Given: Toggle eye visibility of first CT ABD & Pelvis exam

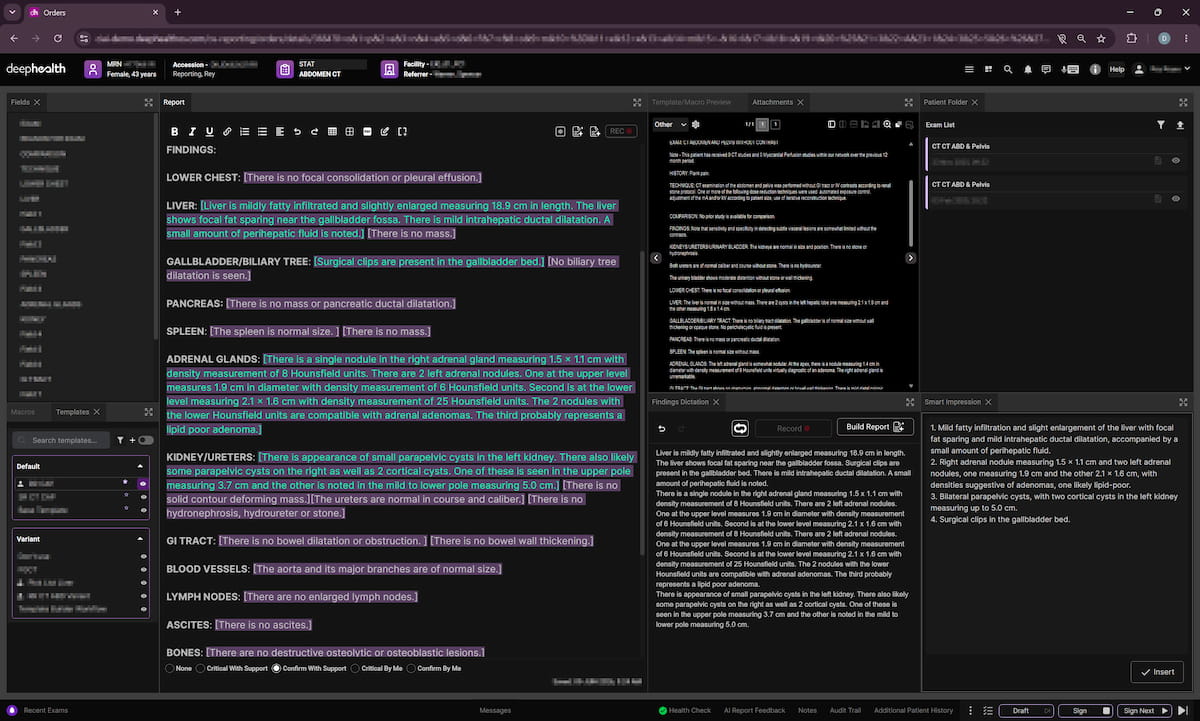Looking at the screenshot, I should coord(1176,160).
